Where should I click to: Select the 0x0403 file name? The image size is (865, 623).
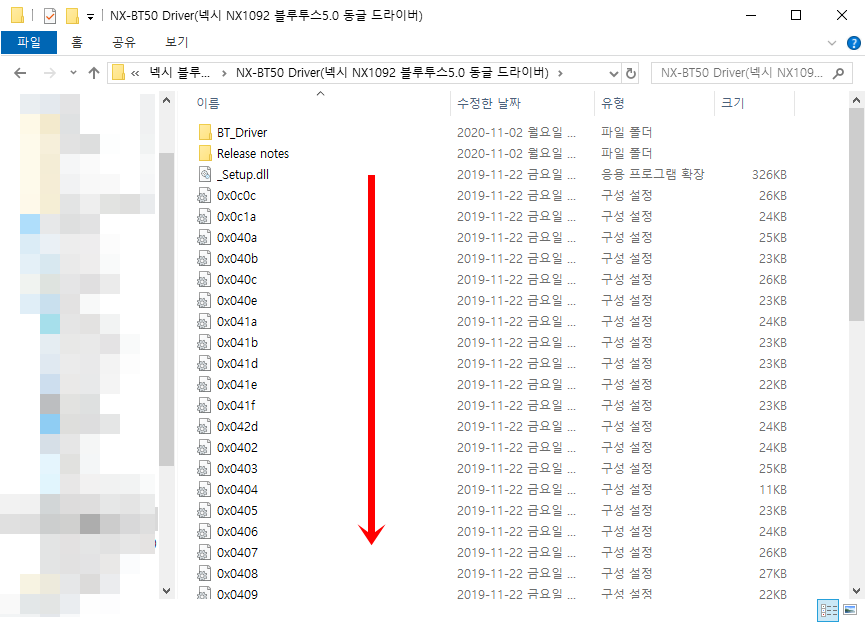[237, 468]
